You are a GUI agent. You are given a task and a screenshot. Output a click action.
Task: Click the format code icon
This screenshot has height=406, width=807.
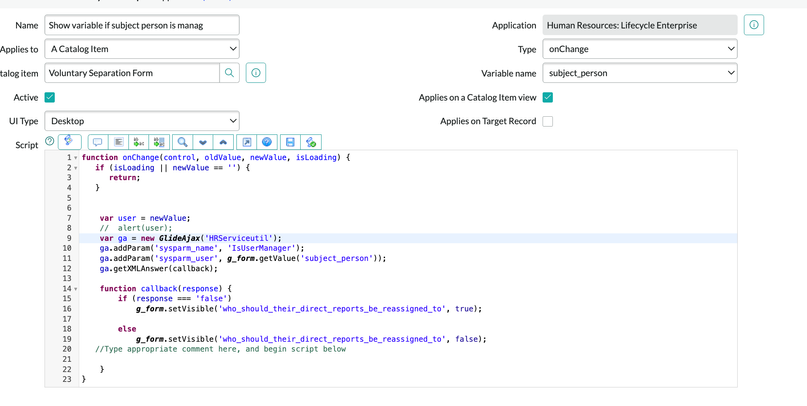118,142
